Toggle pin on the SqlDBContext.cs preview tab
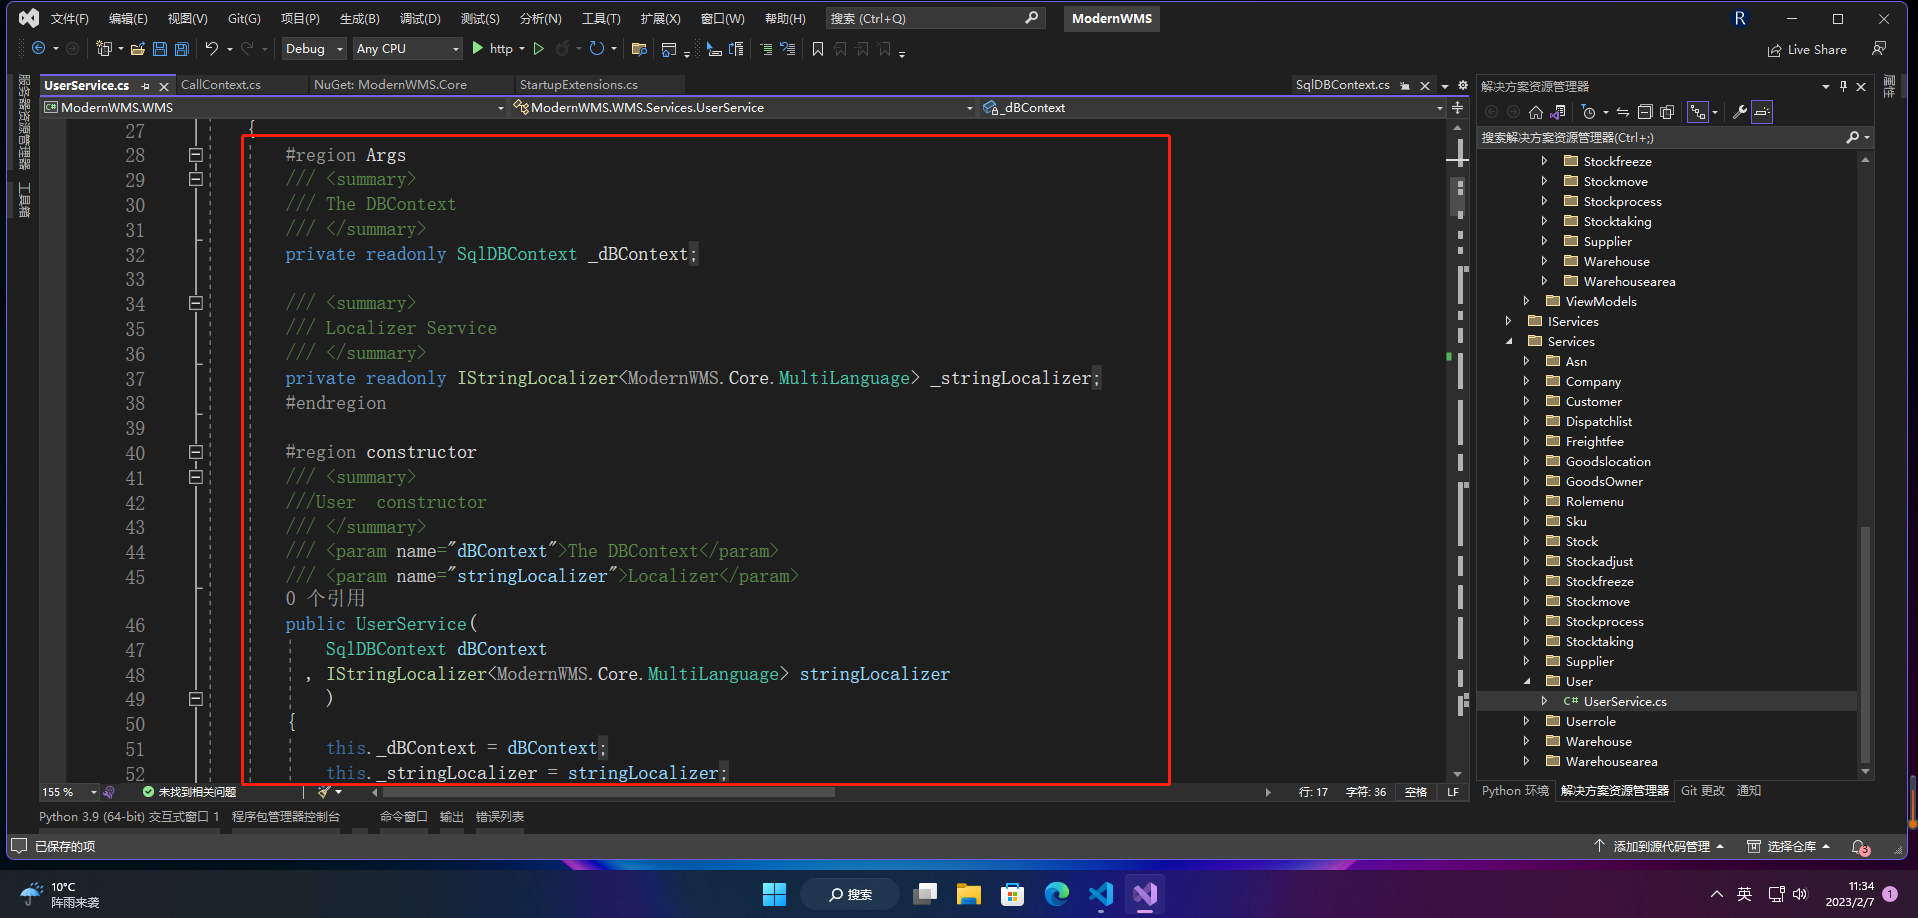The image size is (1918, 918). tap(1405, 86)
